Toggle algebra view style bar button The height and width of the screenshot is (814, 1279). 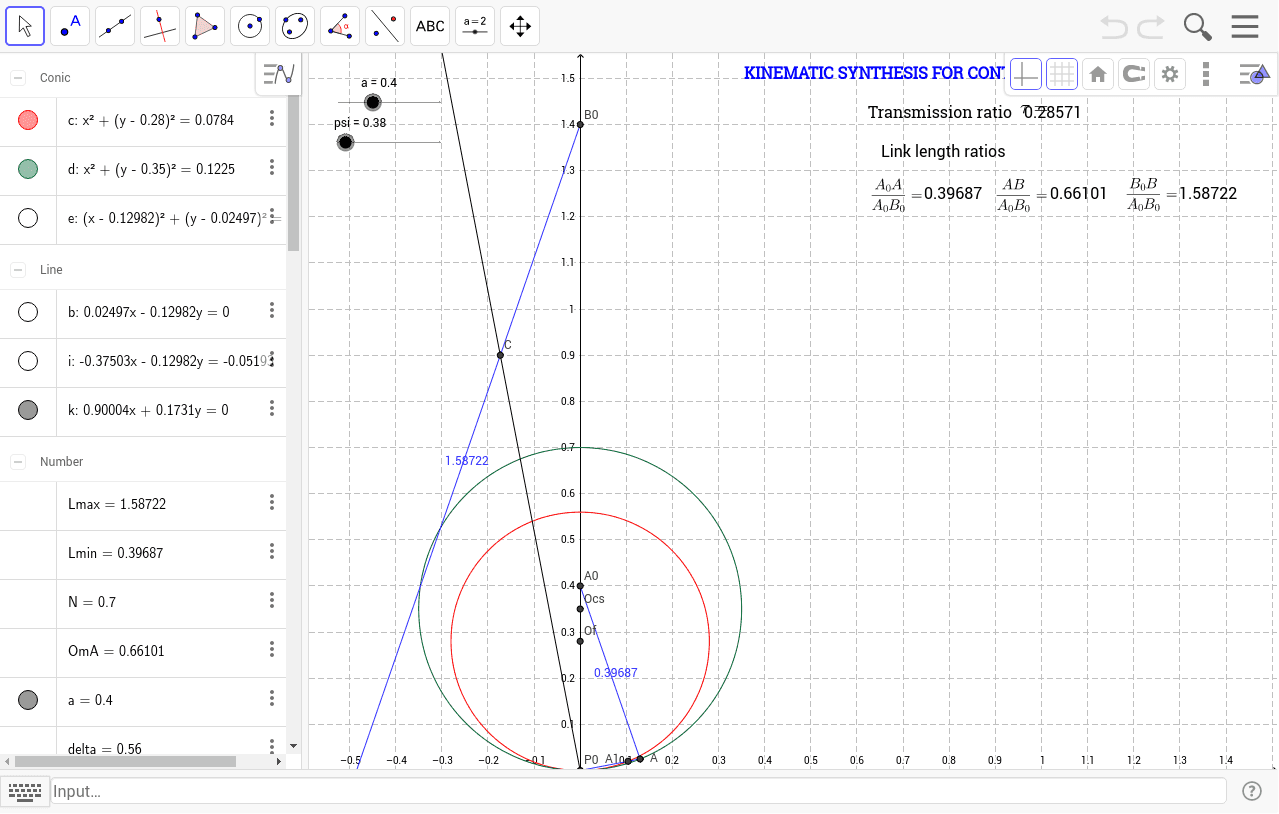(278, 74)
